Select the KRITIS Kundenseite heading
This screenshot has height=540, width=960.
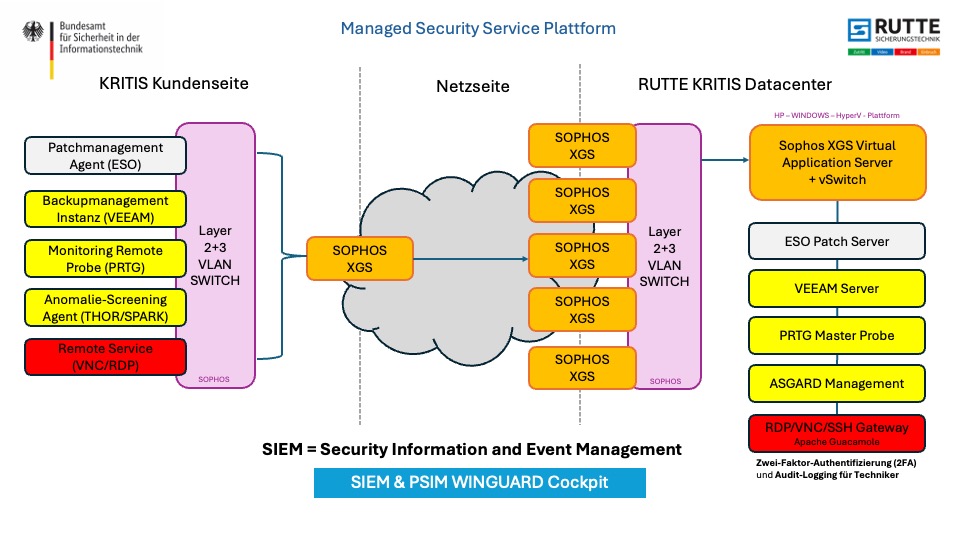coord(174,84)
